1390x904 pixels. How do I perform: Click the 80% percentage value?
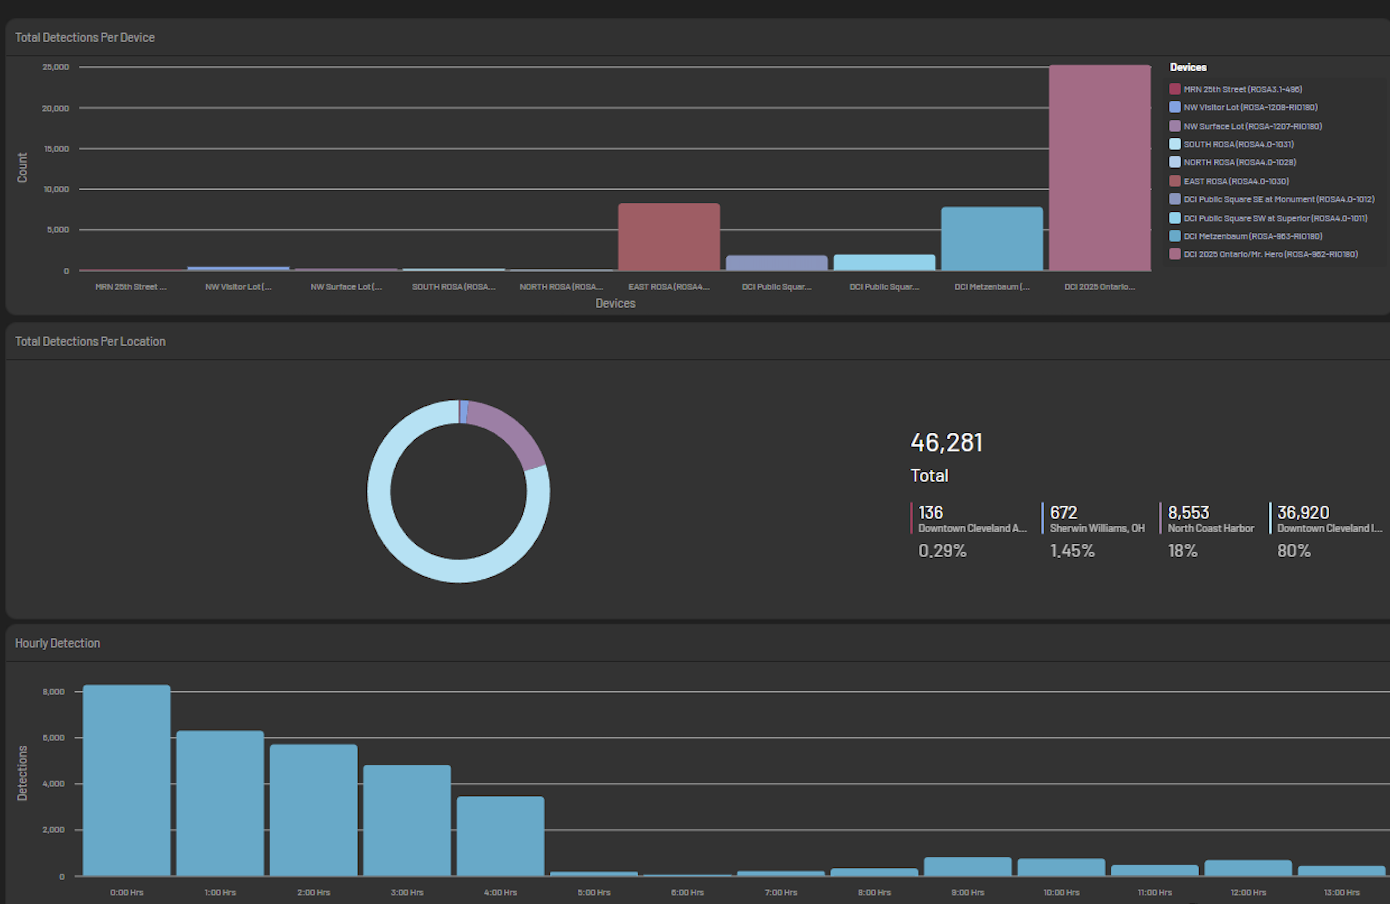[x=1294, y=551]
